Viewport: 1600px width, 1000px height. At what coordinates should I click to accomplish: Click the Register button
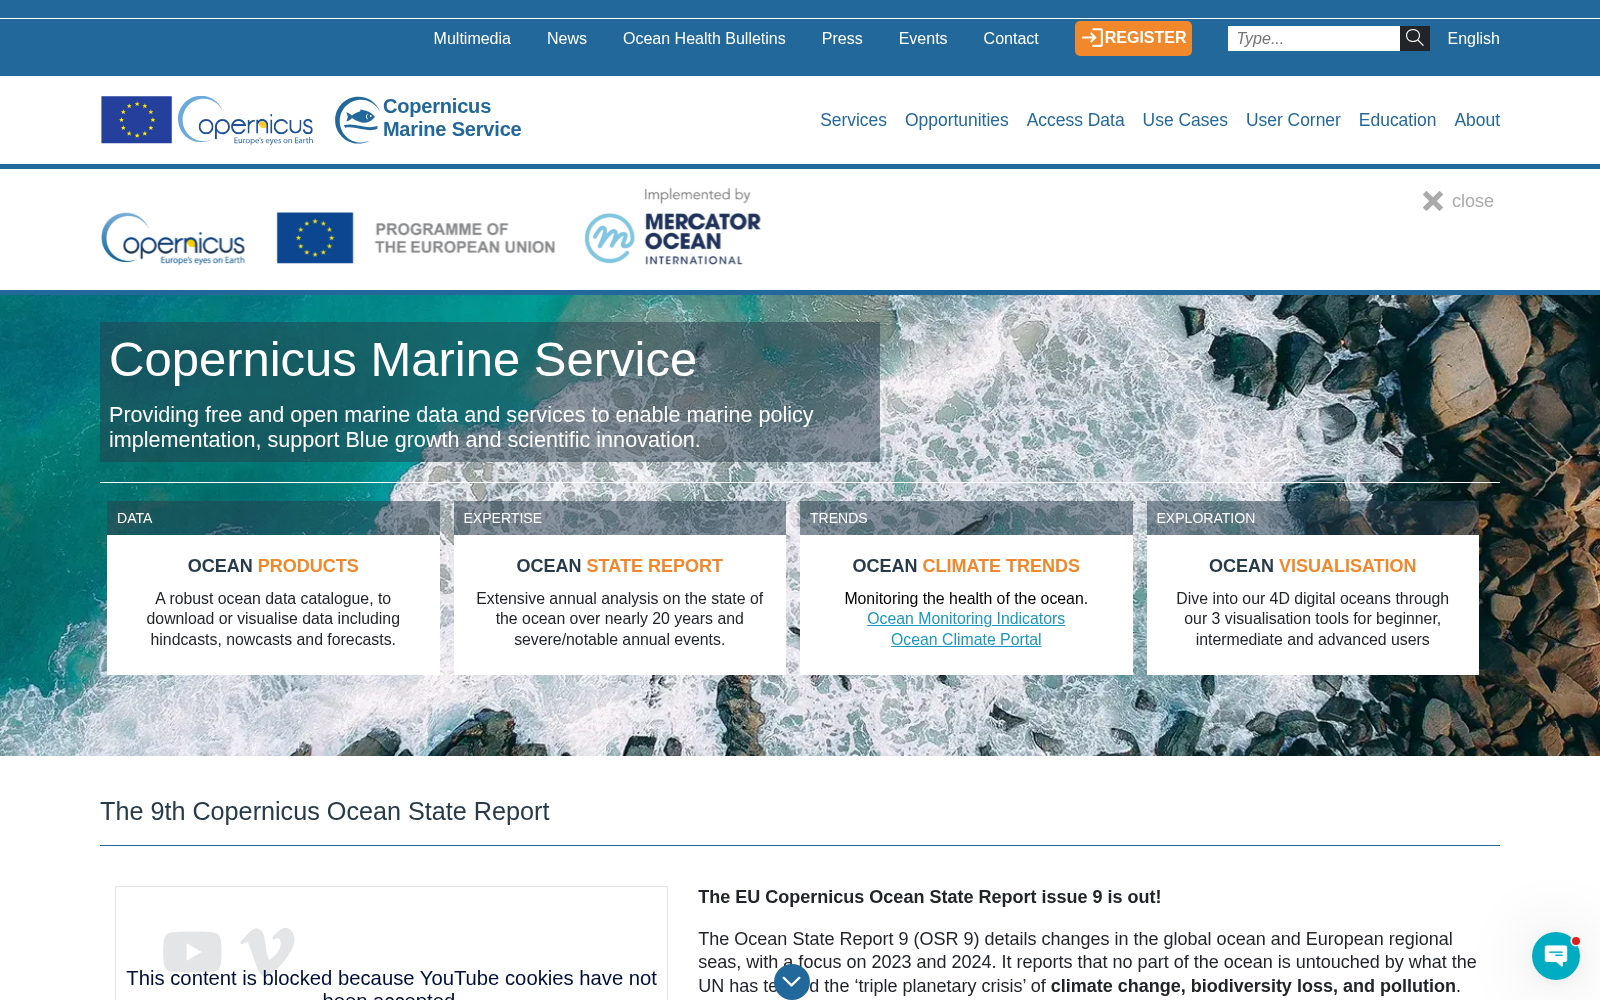1133,38
